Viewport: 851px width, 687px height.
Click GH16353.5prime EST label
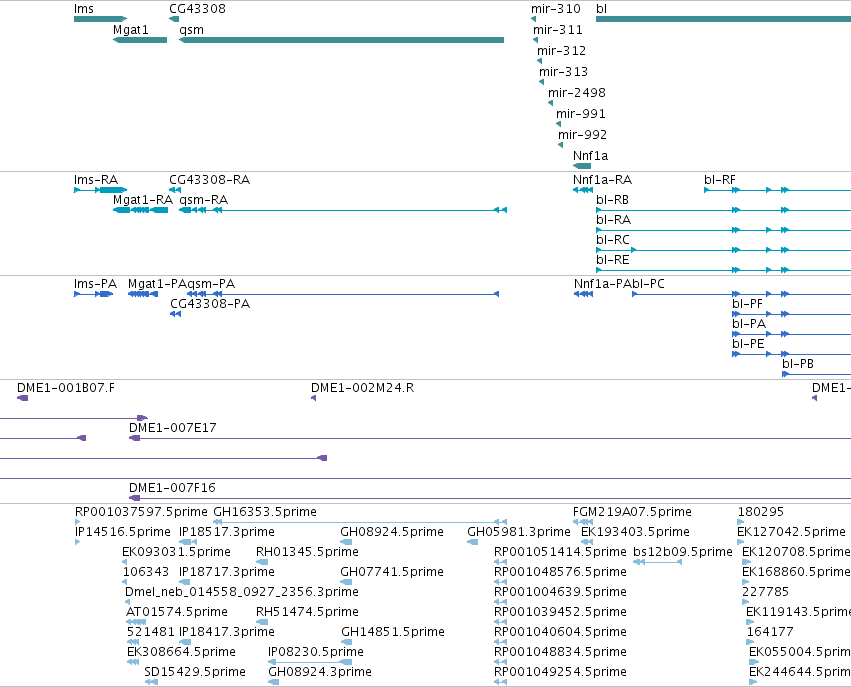click(x=265, y=512)
